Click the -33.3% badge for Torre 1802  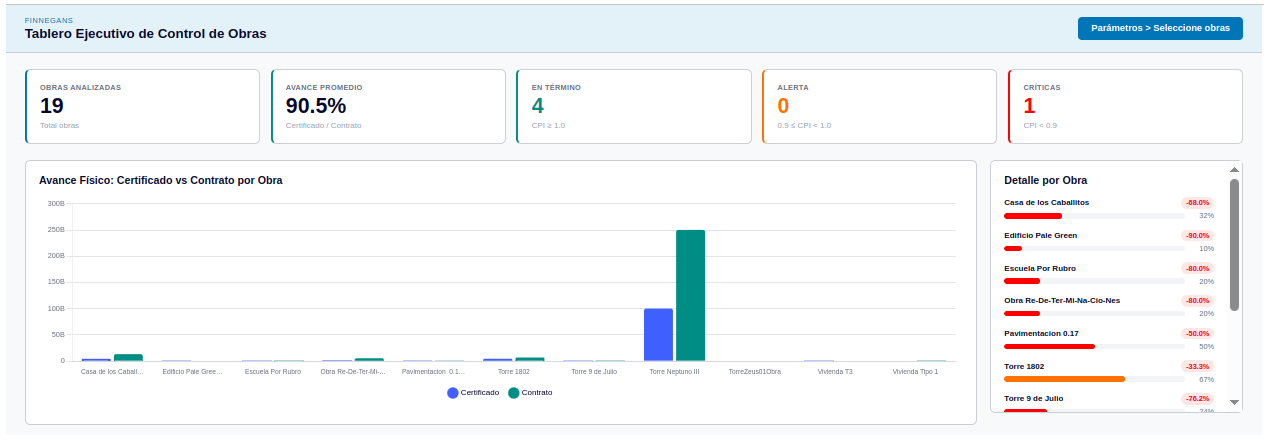(x=1197, y=366)
